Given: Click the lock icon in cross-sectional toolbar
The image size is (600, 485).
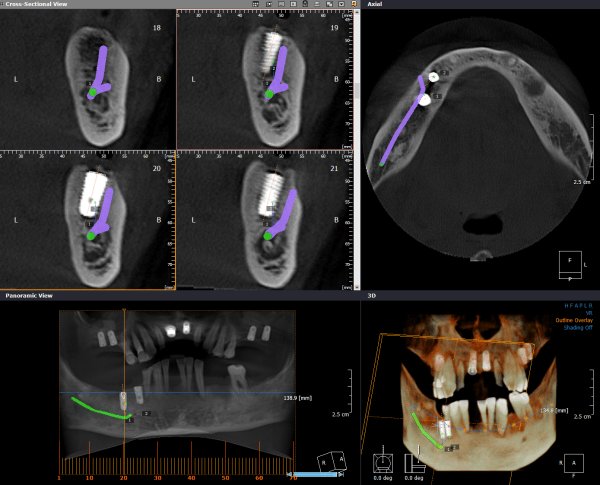Looking at the screenshot, I should pyautogui.click(x=305, y=3).
